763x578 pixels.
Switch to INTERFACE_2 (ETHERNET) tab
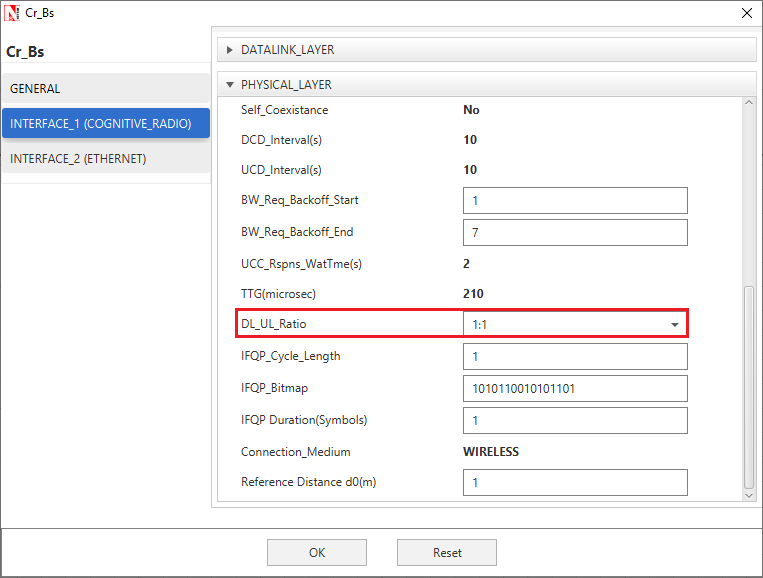pyautogui.click(x=105, y=158)
